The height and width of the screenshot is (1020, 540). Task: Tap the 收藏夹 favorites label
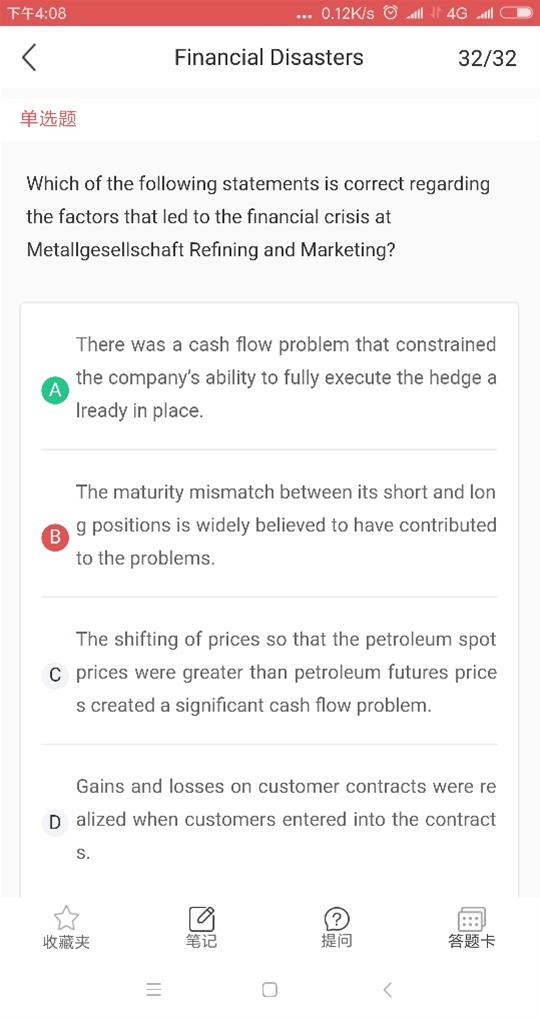pos(66,941)
